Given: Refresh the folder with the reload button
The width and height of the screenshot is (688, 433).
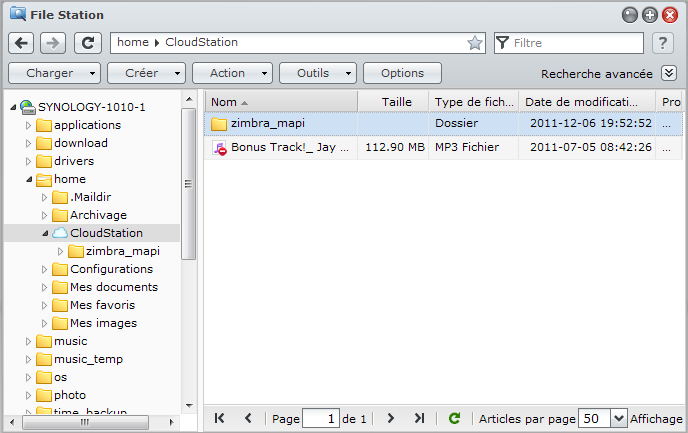Looking at the screenshot, I should click(x=88, y=43).
